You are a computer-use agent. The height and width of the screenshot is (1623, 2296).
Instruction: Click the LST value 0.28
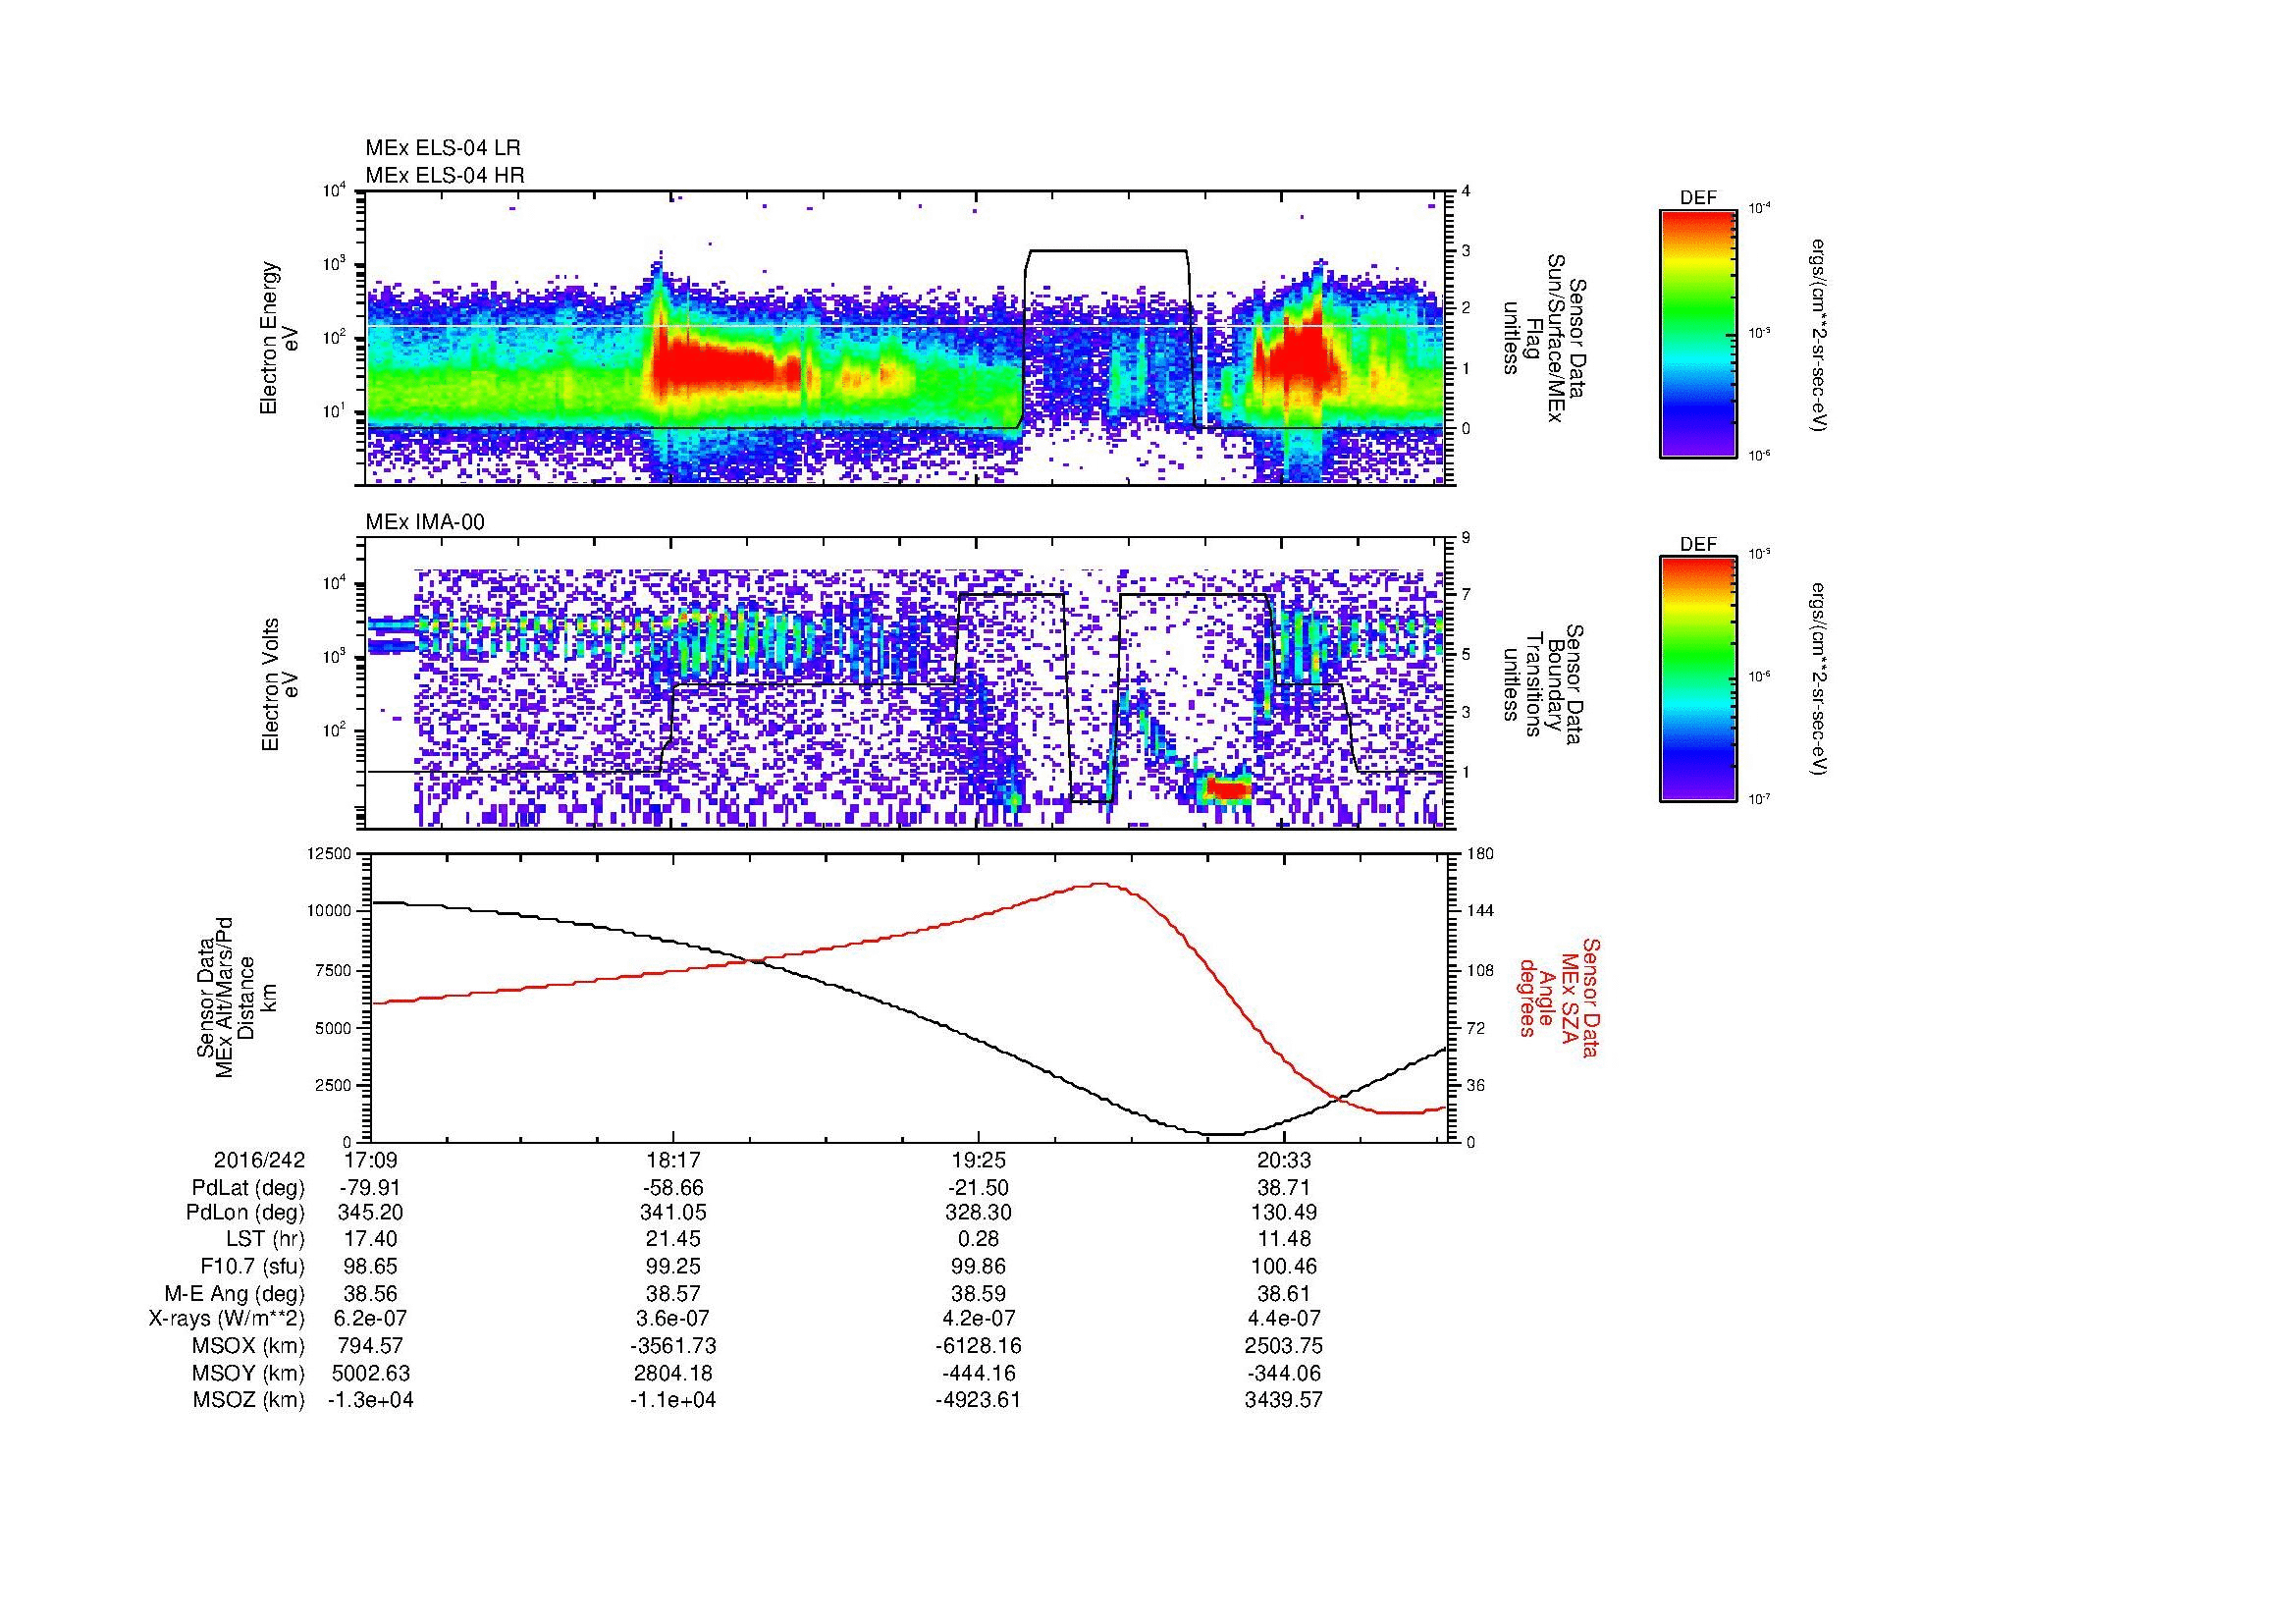(979, 1241)
